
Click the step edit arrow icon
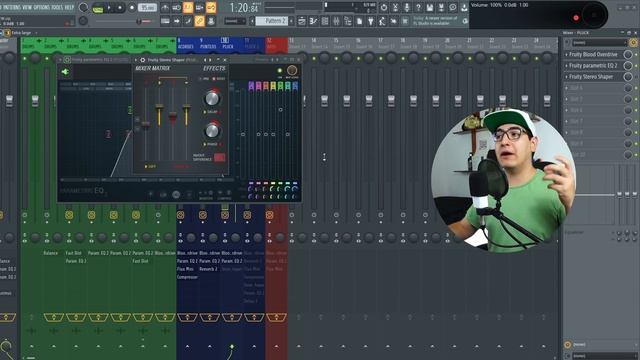pos(176,21)
